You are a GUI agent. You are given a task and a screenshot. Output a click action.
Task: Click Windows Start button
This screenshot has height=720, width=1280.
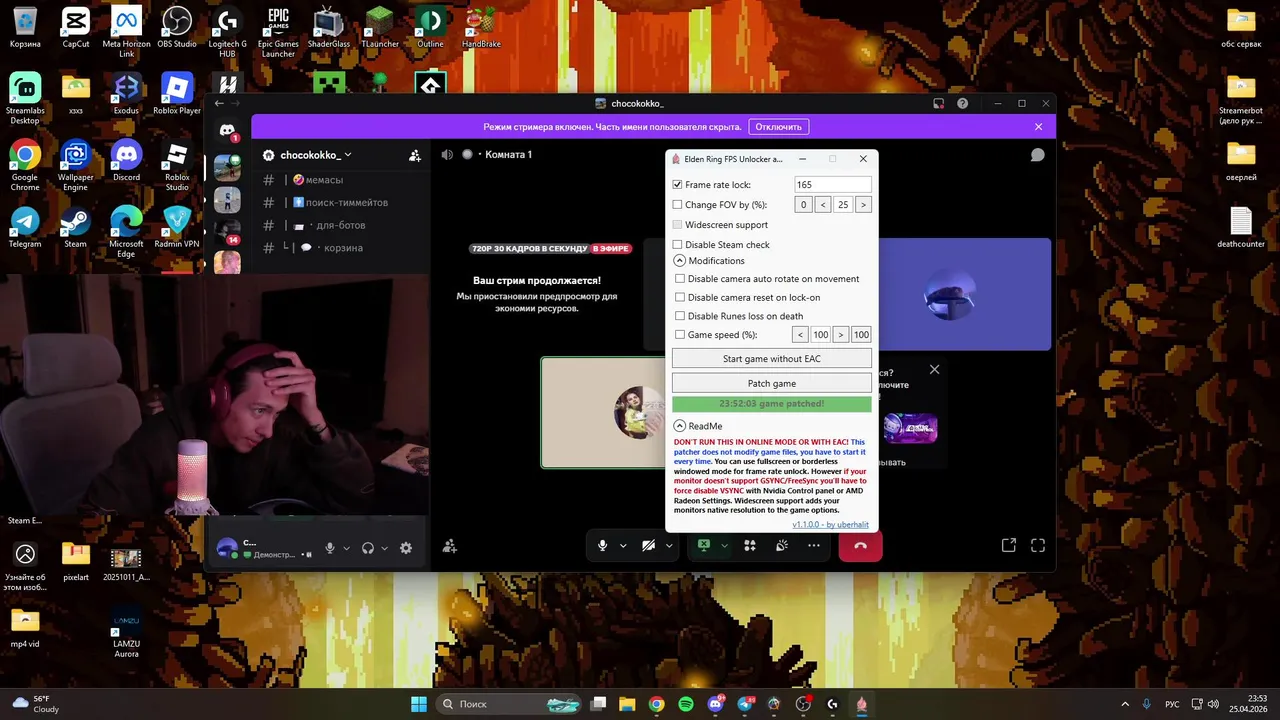[418, 704]
